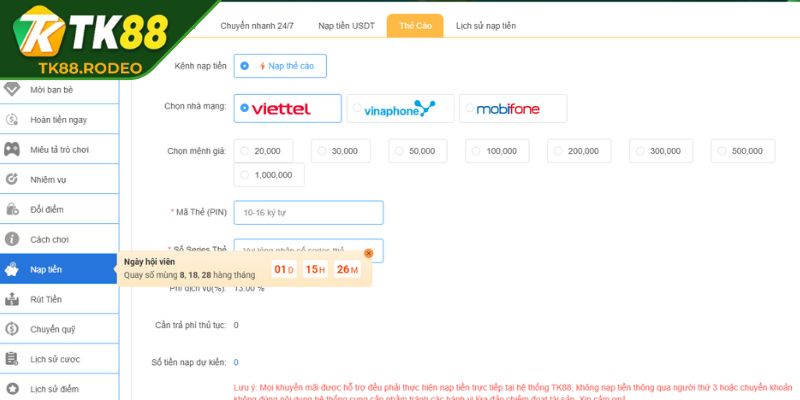
Task: Choose the 1,000,000 card value
Action: pos(270,175)
